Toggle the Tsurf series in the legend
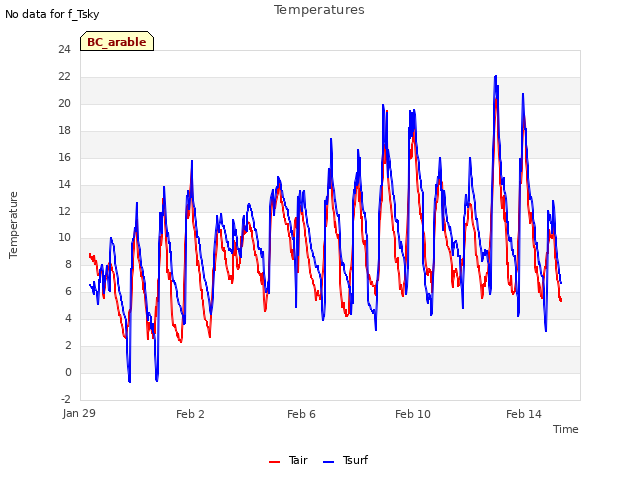The height and width of the screenshot is (480, 640). (x=345, y=460)
